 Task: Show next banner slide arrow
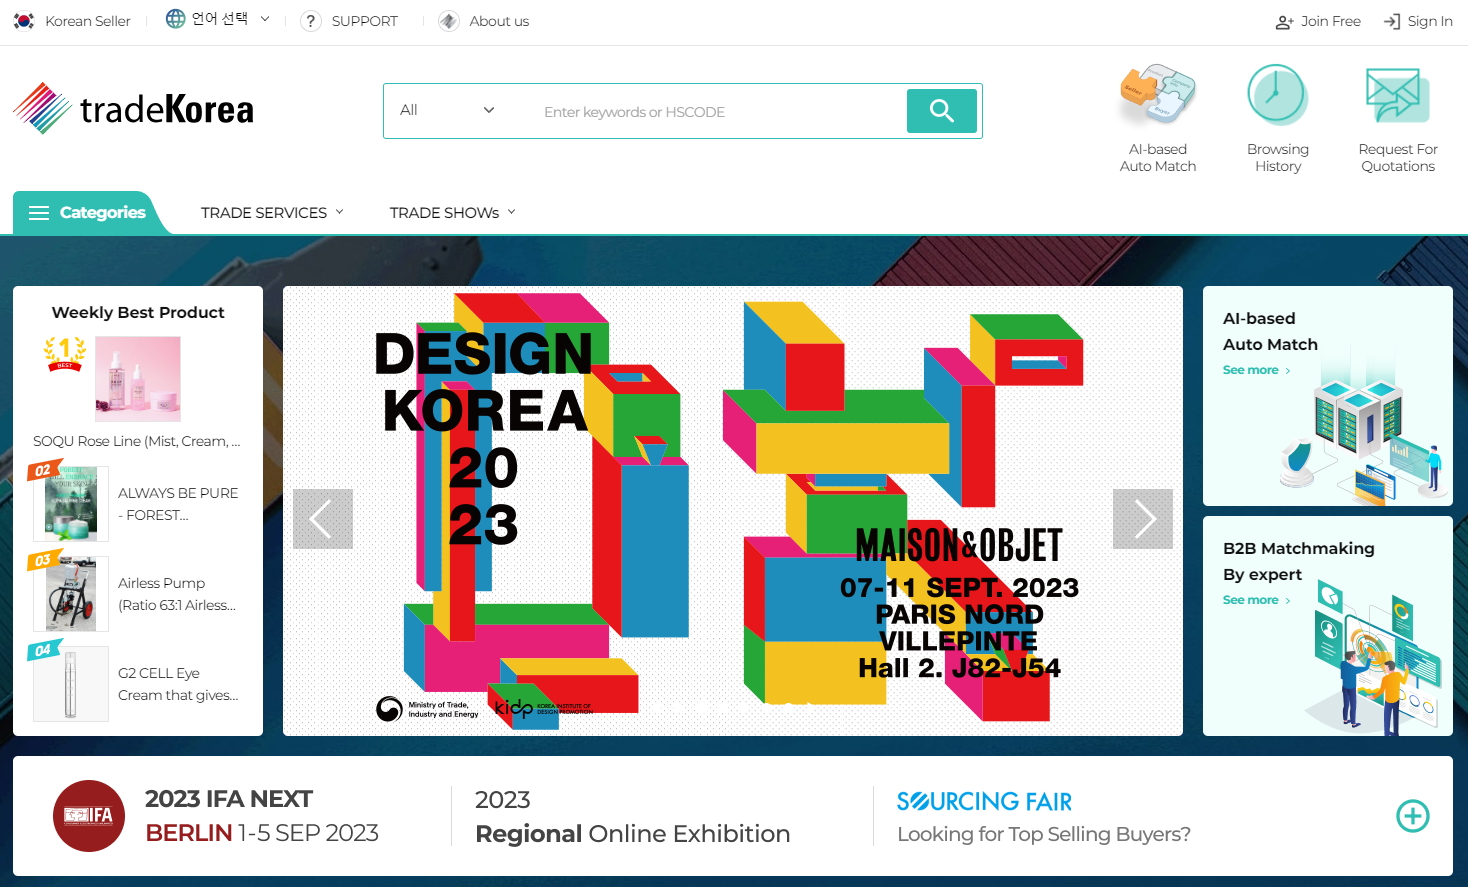[x=1143, y=519]
